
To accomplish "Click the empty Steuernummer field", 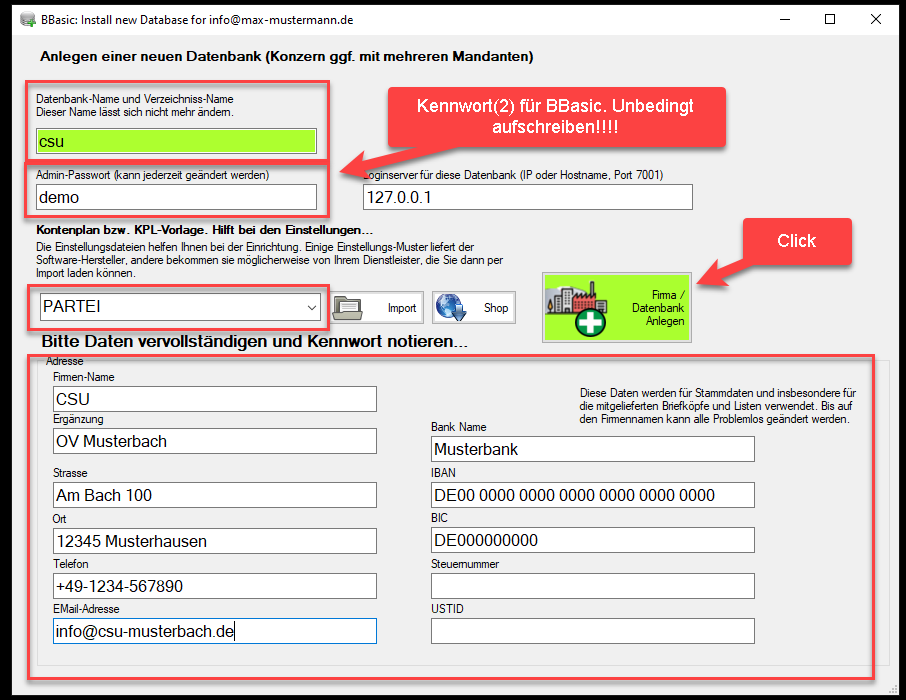I will coord(592,586).
